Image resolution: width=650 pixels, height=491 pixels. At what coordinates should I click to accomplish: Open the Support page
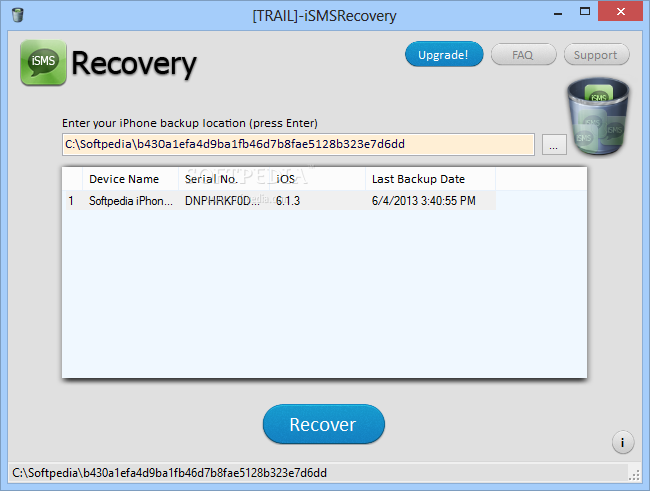tap(596, 55)
